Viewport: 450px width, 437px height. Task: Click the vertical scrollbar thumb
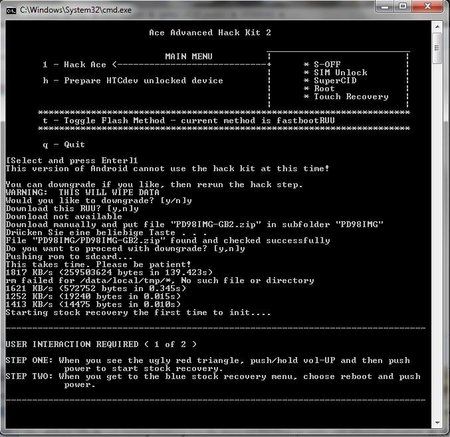coord(437,48)
